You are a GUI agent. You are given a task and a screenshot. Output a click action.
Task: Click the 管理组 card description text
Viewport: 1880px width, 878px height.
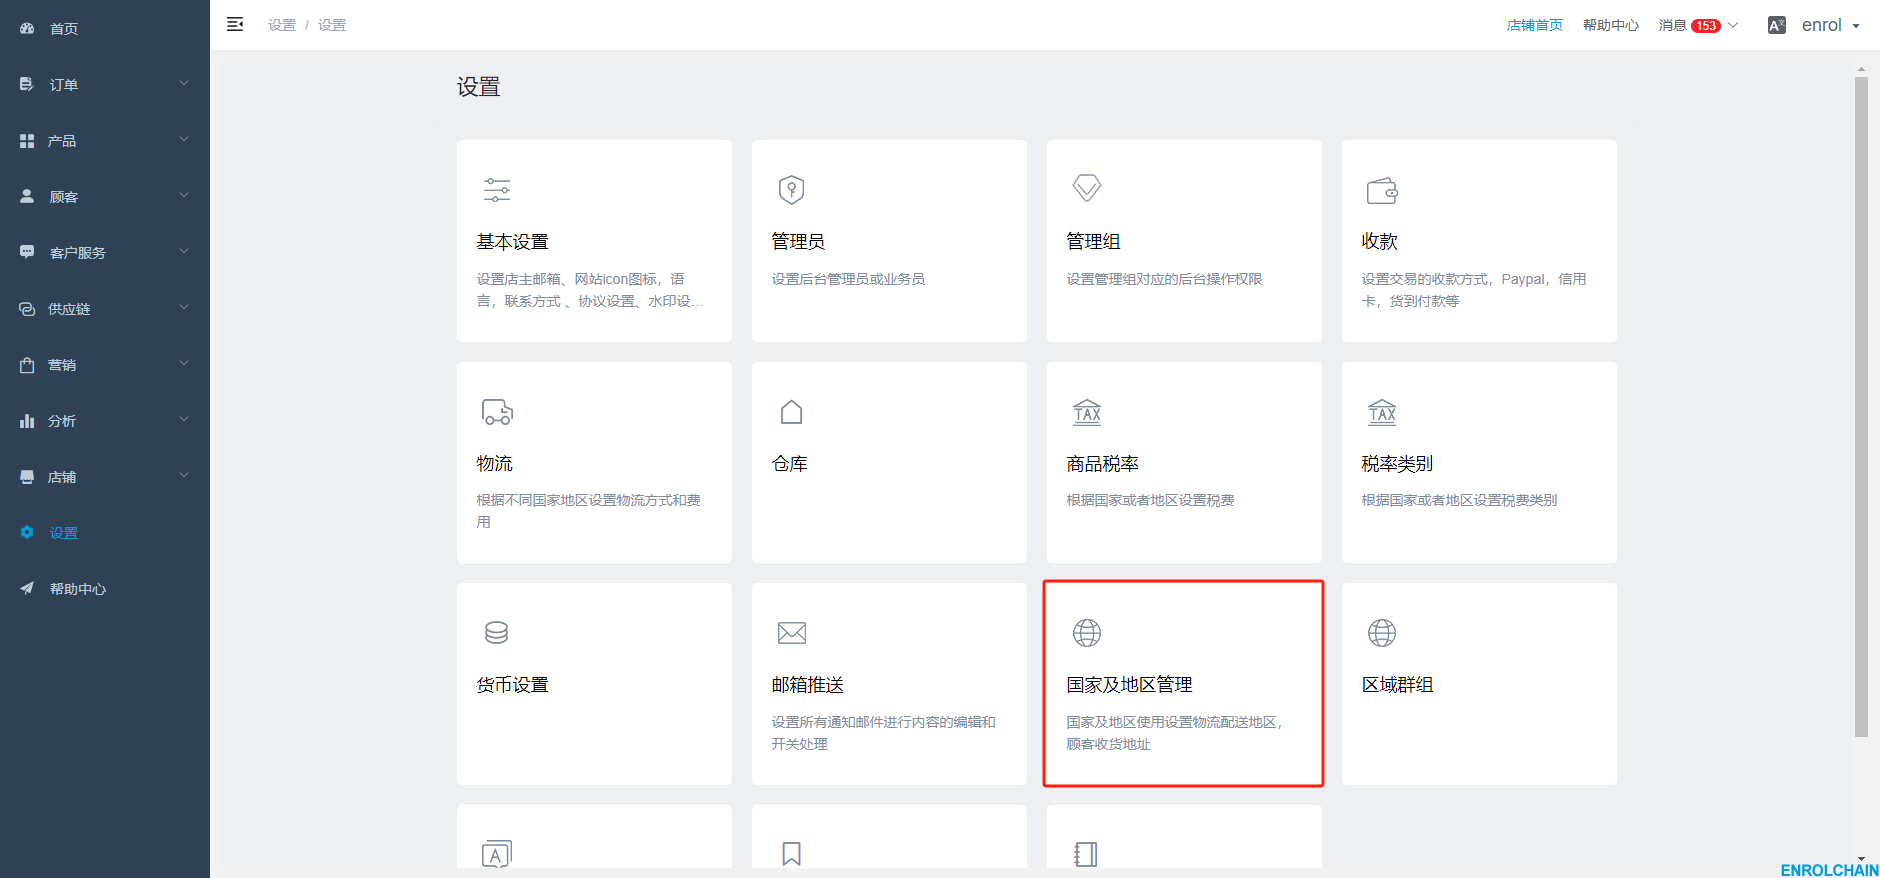(x=1164, y=279)
